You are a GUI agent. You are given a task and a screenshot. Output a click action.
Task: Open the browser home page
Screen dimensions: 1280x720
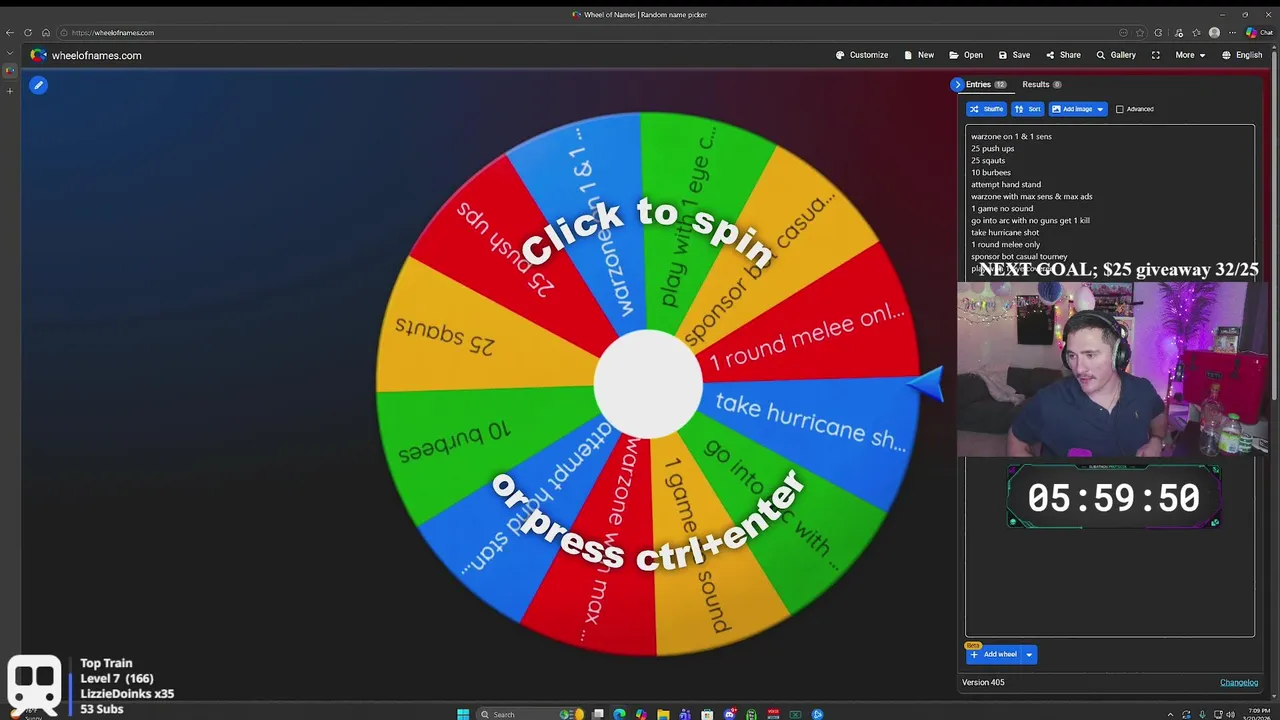pos(46,32)
